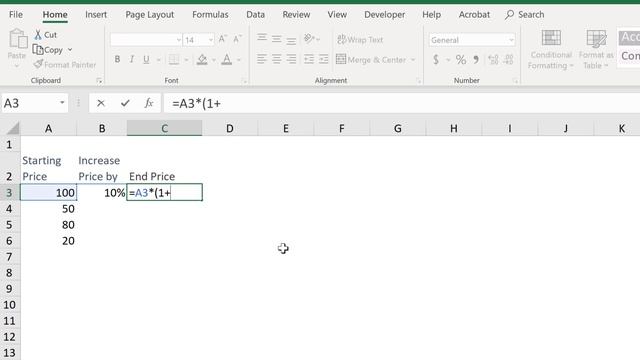Viewport: 640px width, 360px height.
Task: Switch to the Data tab
Action: [x=256, y=15]
